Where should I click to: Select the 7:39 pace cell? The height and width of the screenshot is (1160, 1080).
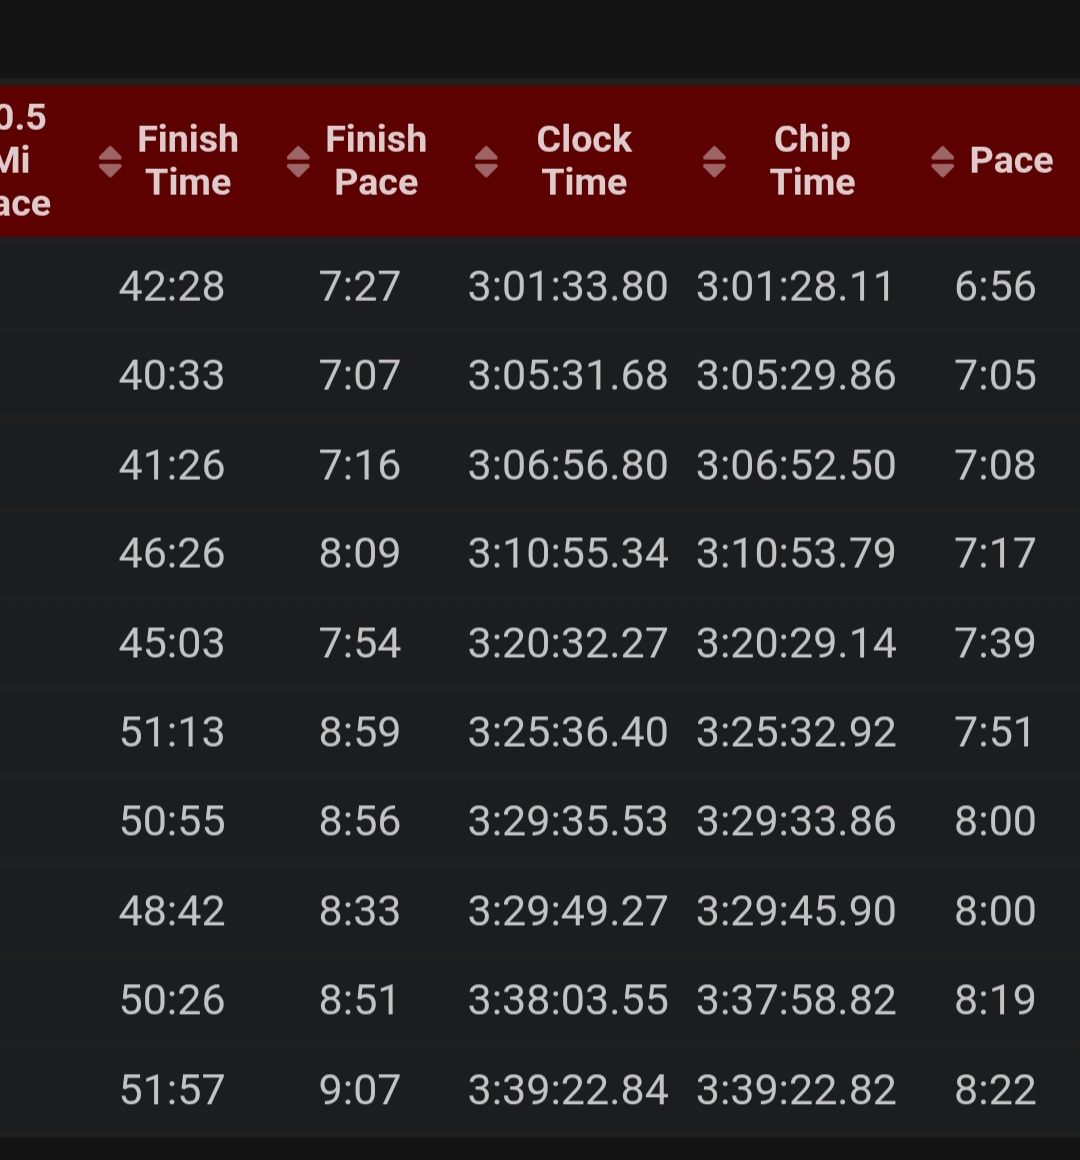pos(995,643)
